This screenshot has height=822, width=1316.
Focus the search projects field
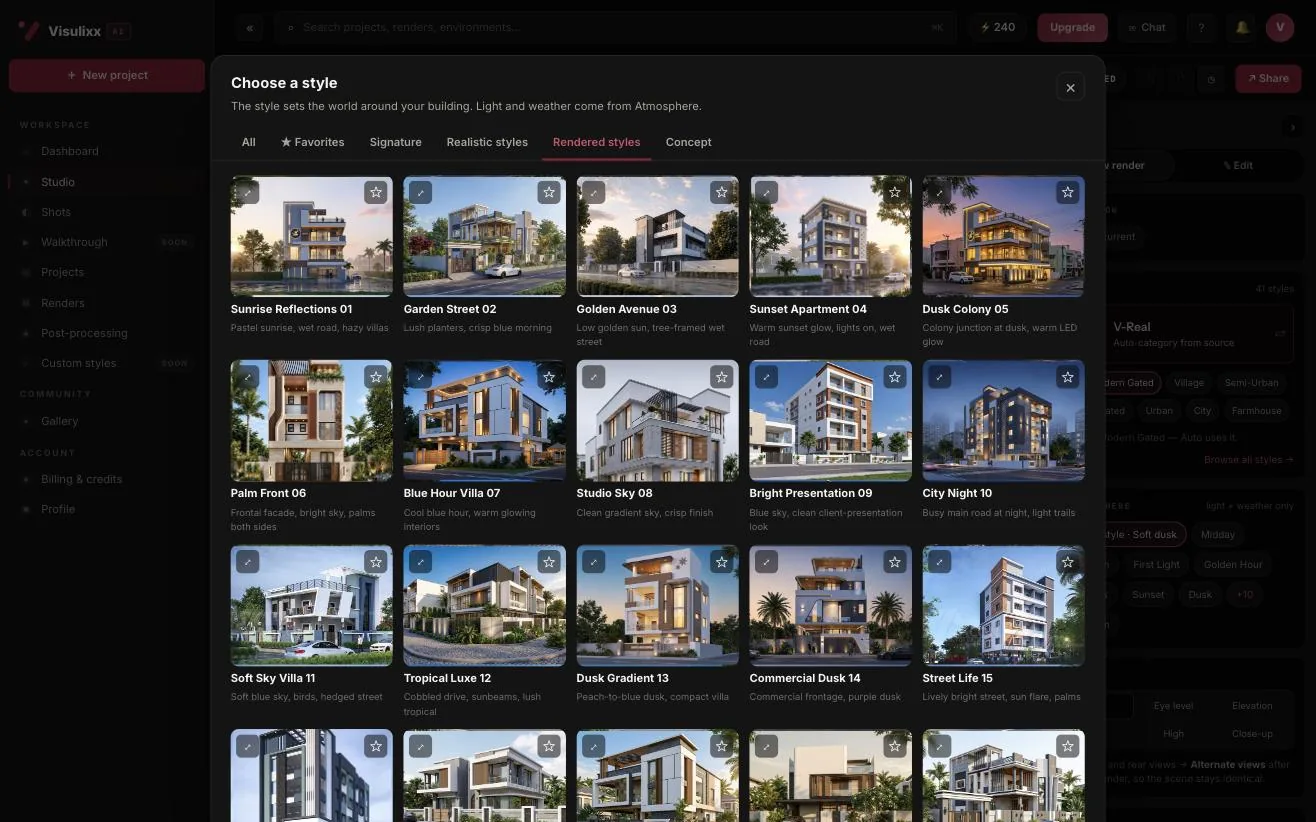pyautogui.click(x=615, y=28)
